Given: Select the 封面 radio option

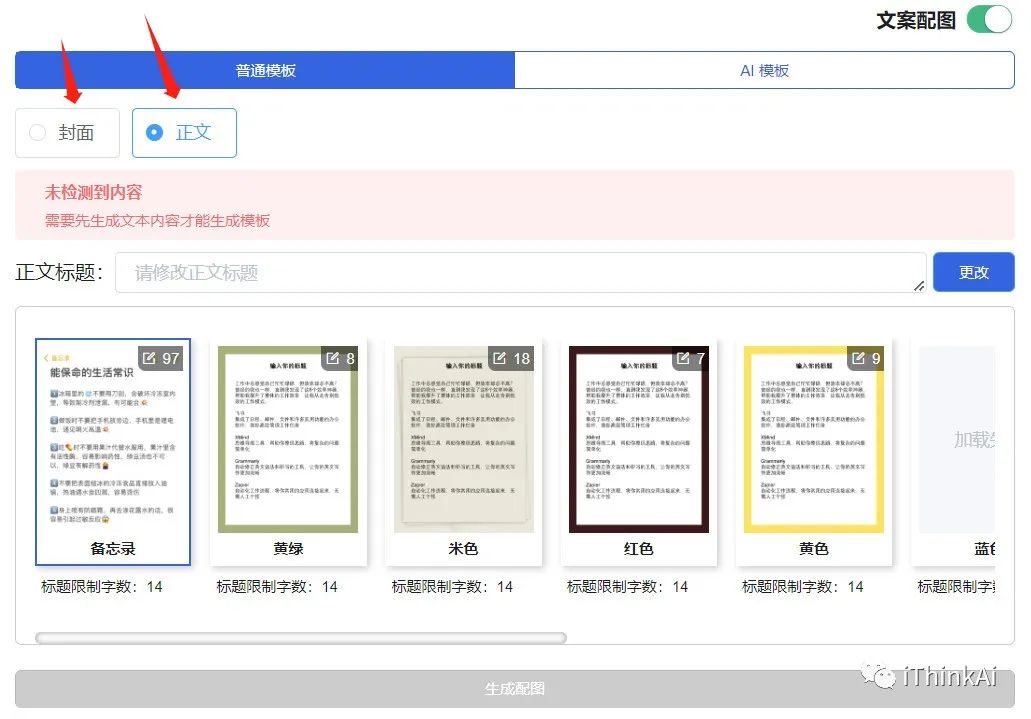Looking at the screenshot, I should click(67, 131).
